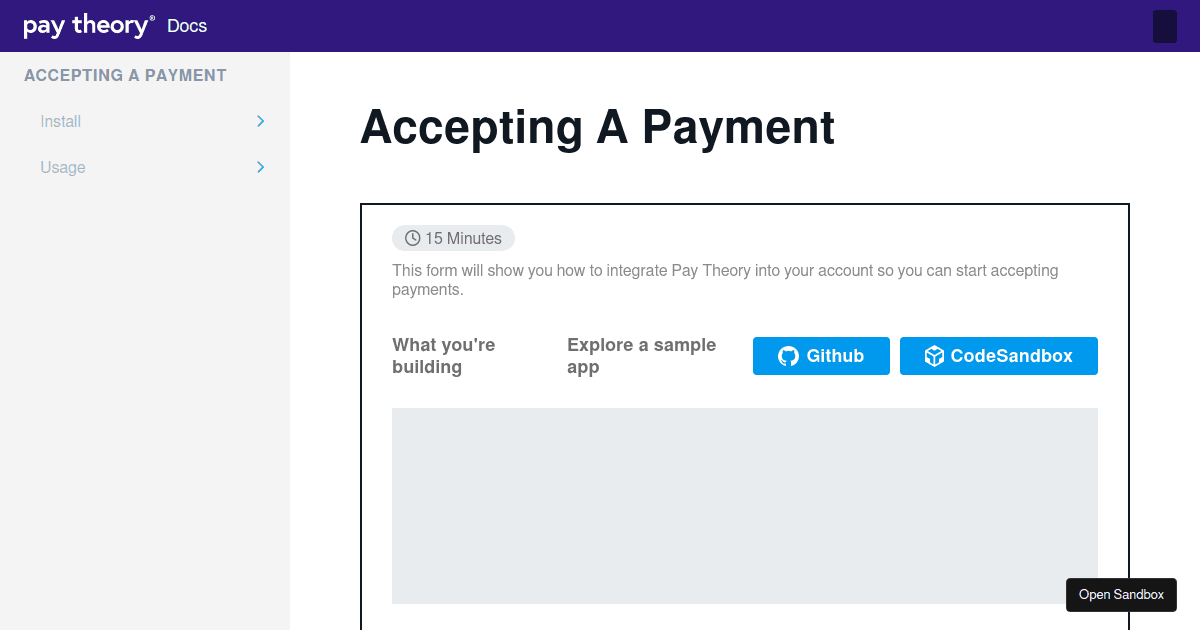Click the 'What you're building' label
This screenshot has width=1200, height=630.
[x=443, y=355]
